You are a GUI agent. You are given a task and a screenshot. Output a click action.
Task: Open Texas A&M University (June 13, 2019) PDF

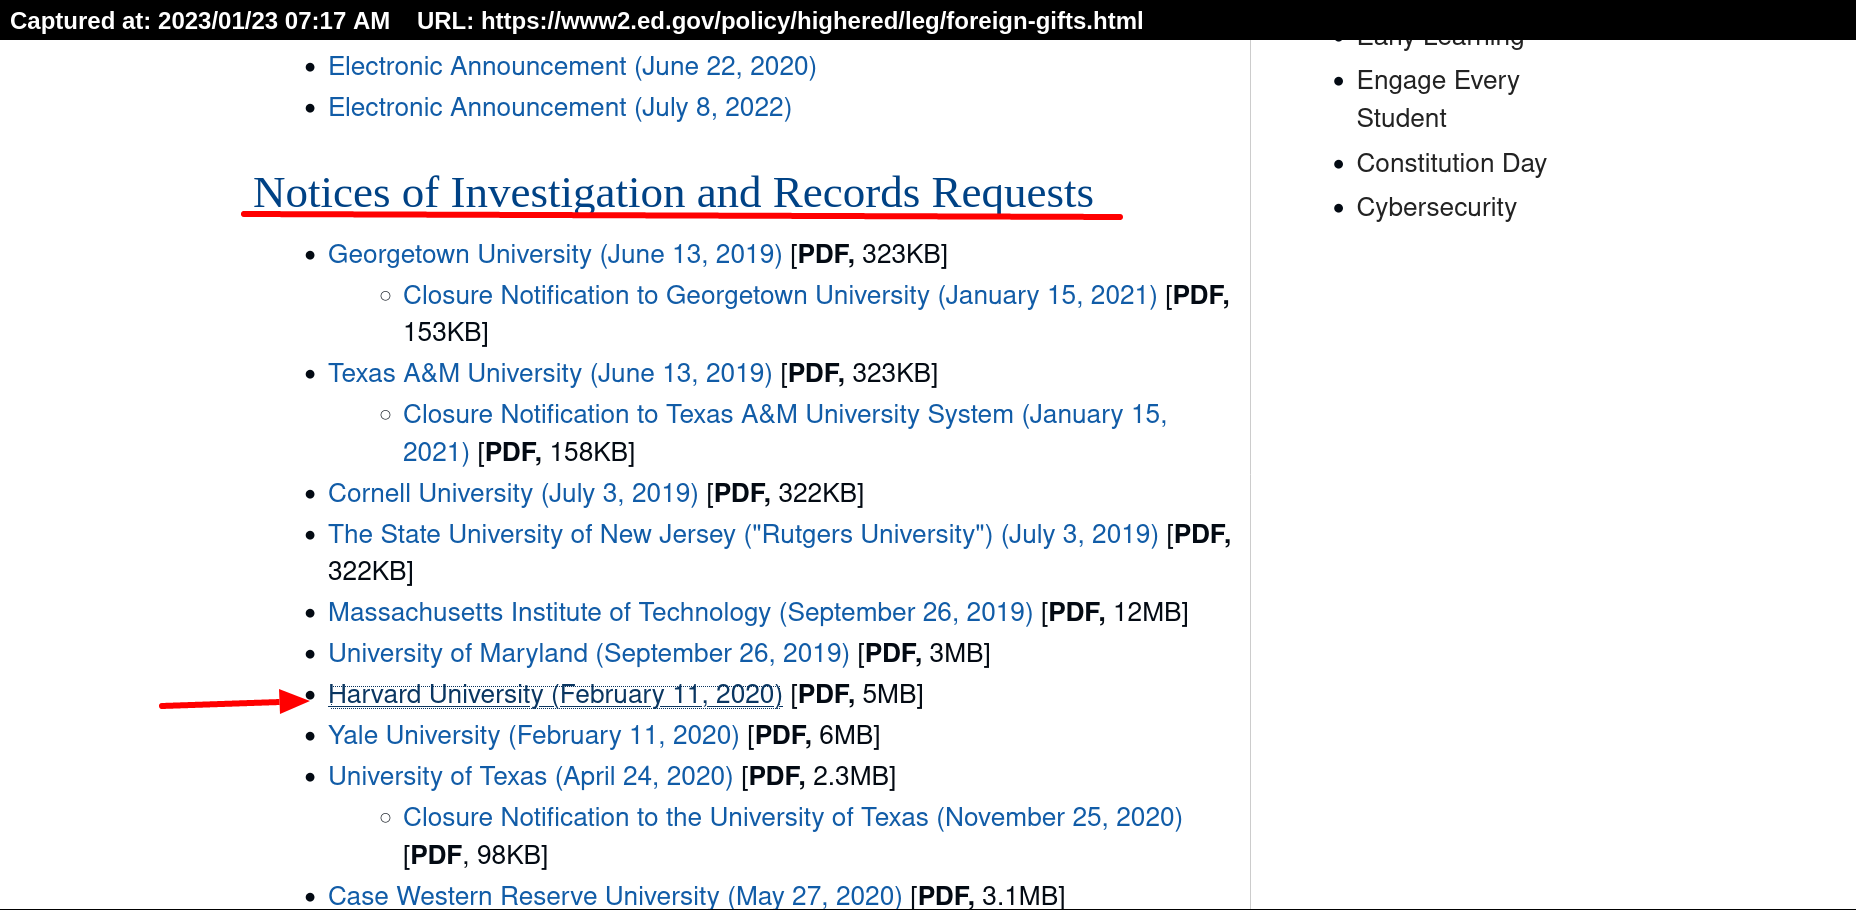550,373
